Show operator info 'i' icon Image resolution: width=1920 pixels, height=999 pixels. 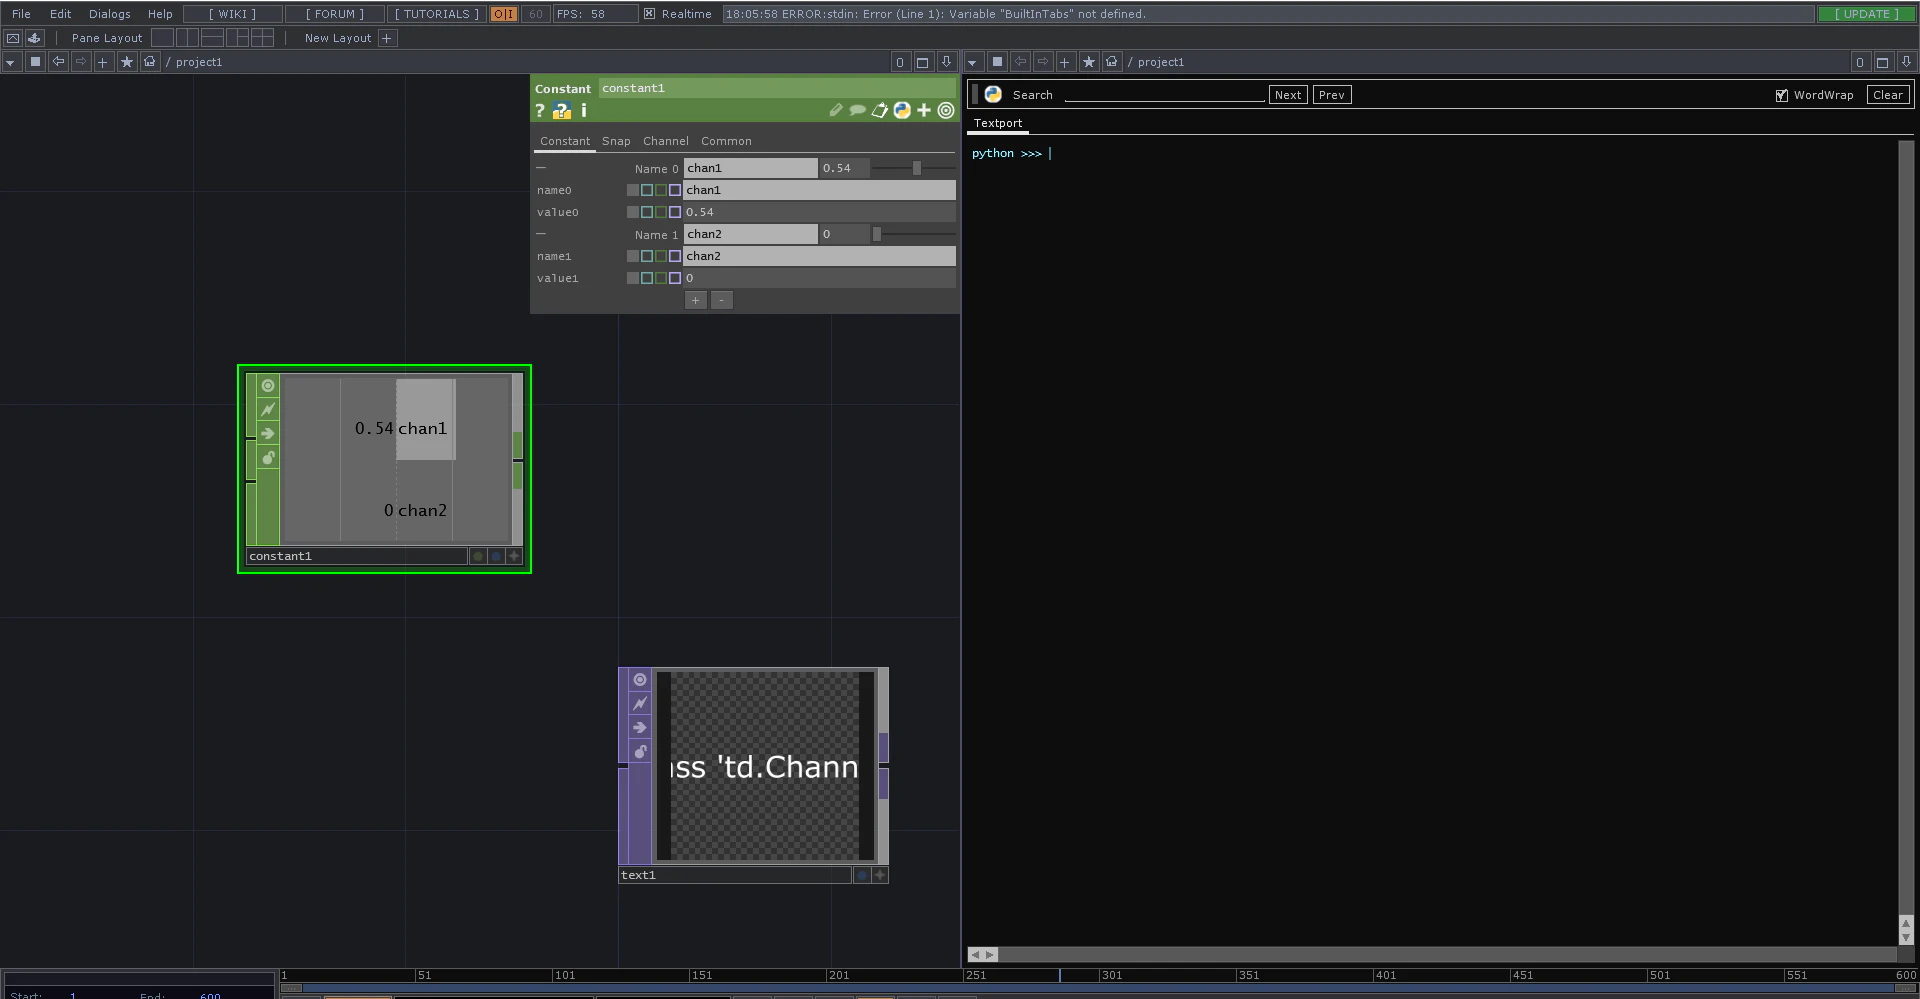(x=584, y=111)
